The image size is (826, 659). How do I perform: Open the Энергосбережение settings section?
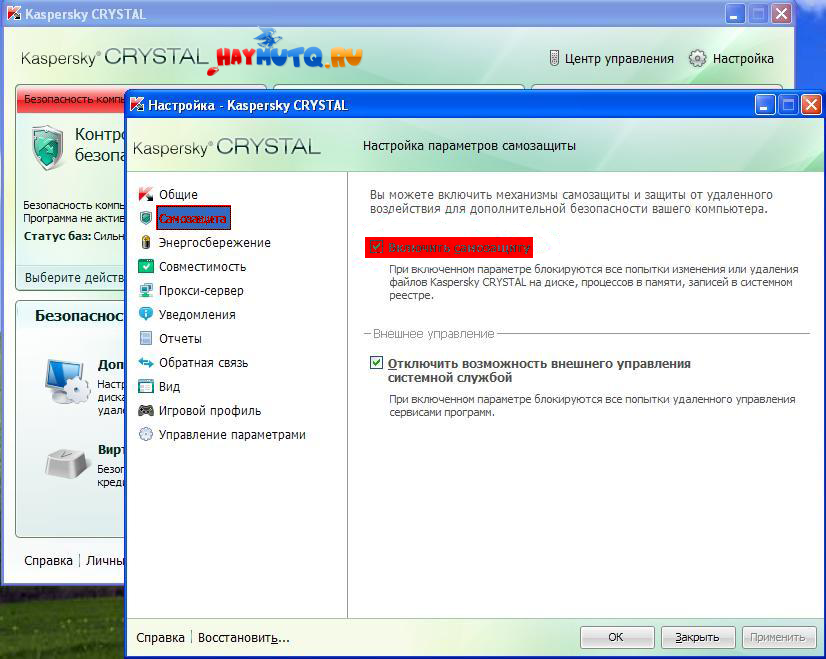click(214, 242)
